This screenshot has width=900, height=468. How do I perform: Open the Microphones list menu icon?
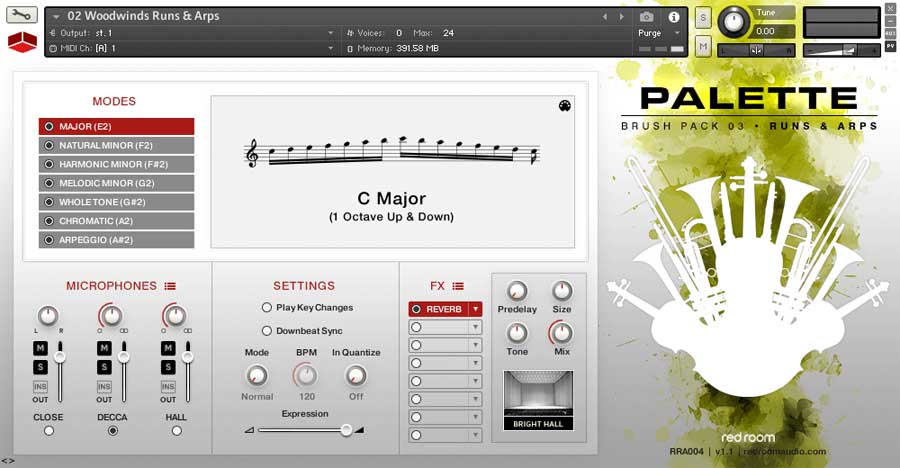coord(170,286)
